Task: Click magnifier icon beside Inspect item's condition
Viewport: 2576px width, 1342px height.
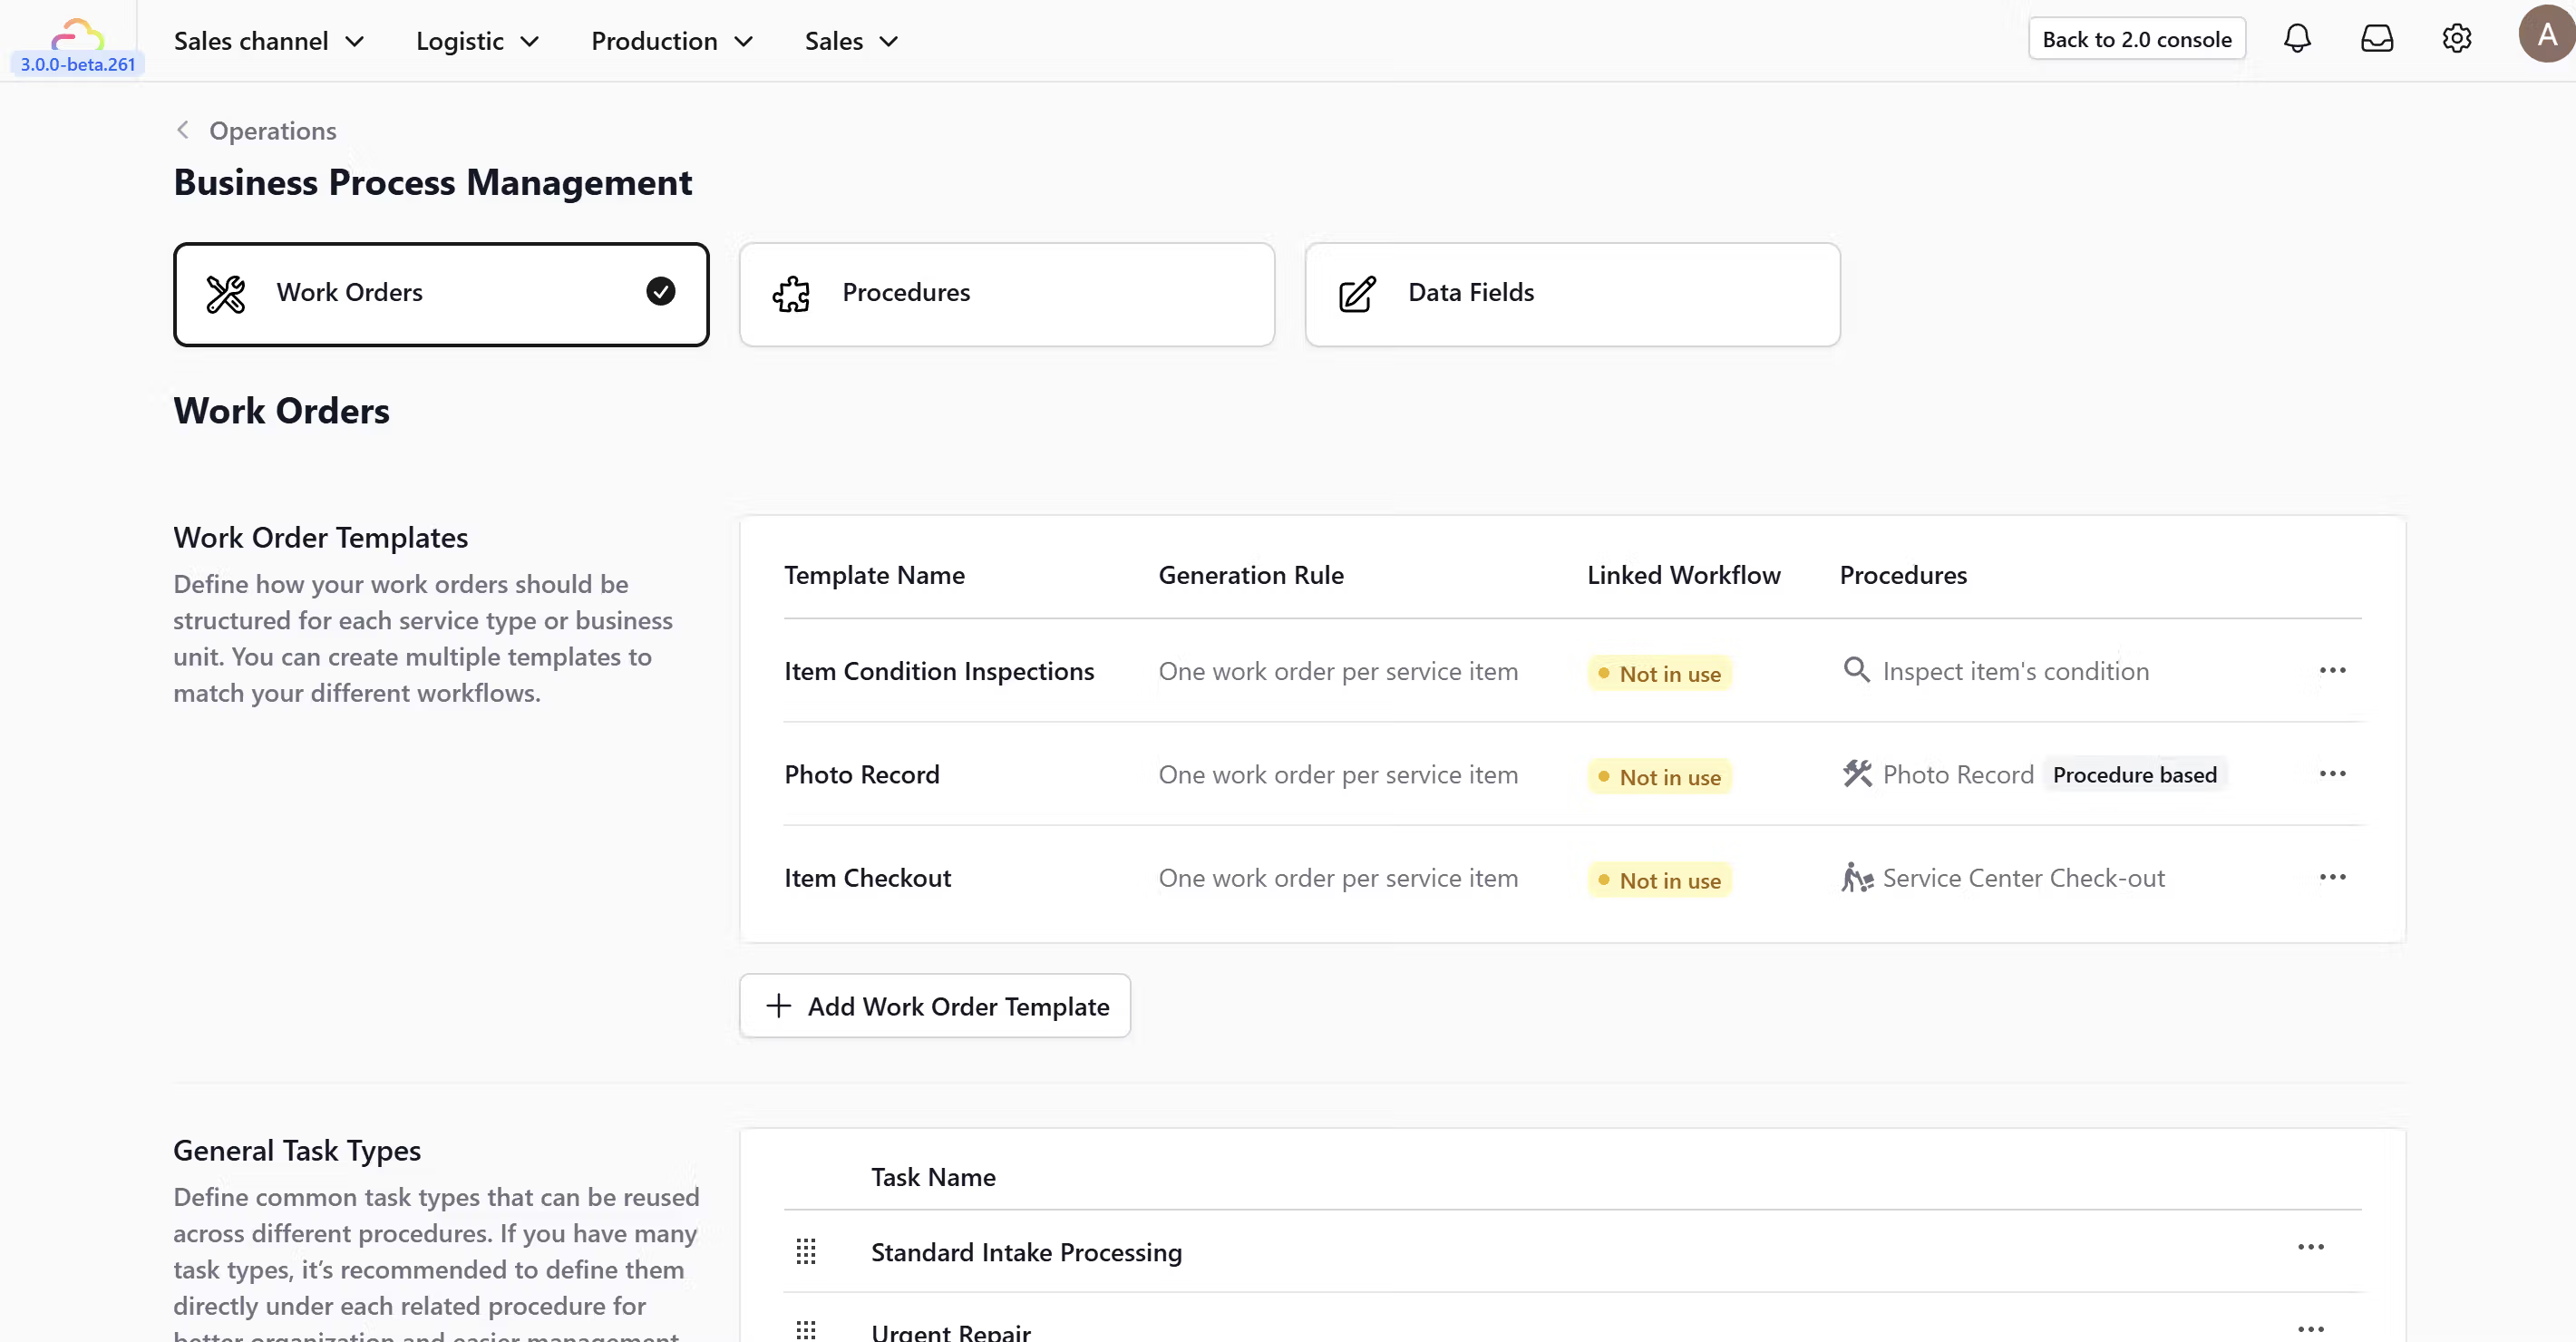Action: click(1856, 670)
